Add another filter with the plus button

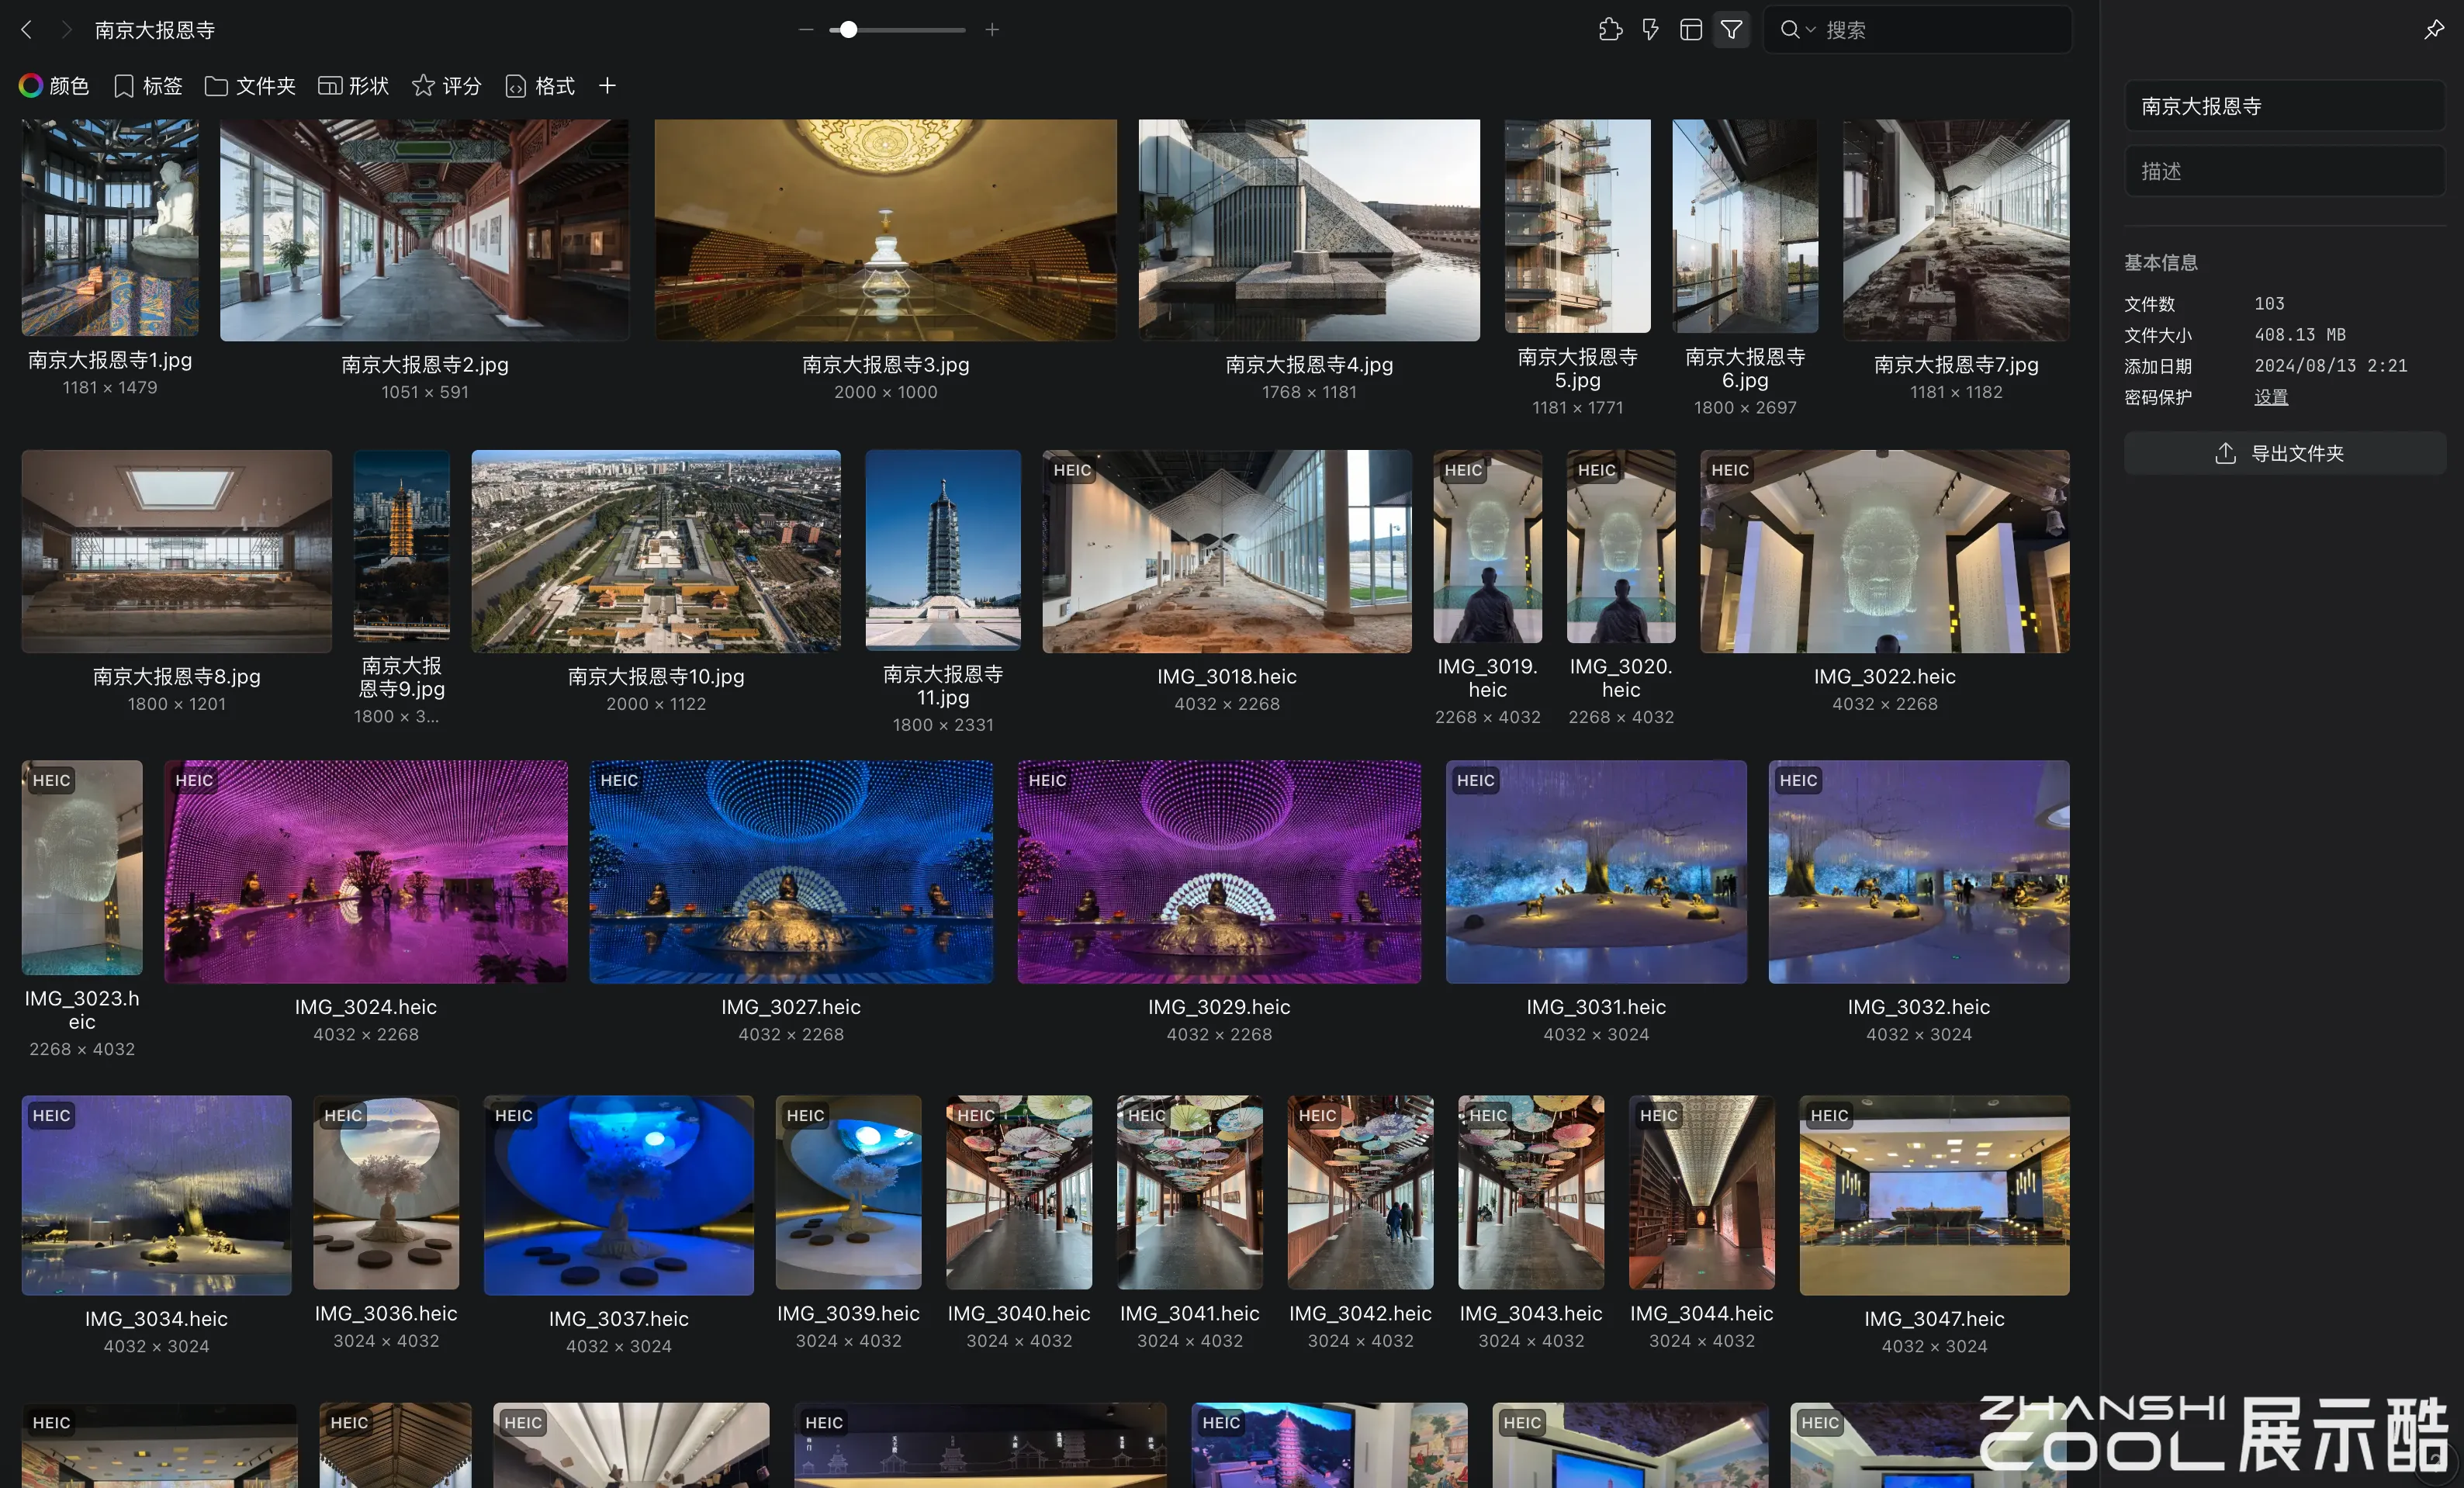click(x=607, y=86)
